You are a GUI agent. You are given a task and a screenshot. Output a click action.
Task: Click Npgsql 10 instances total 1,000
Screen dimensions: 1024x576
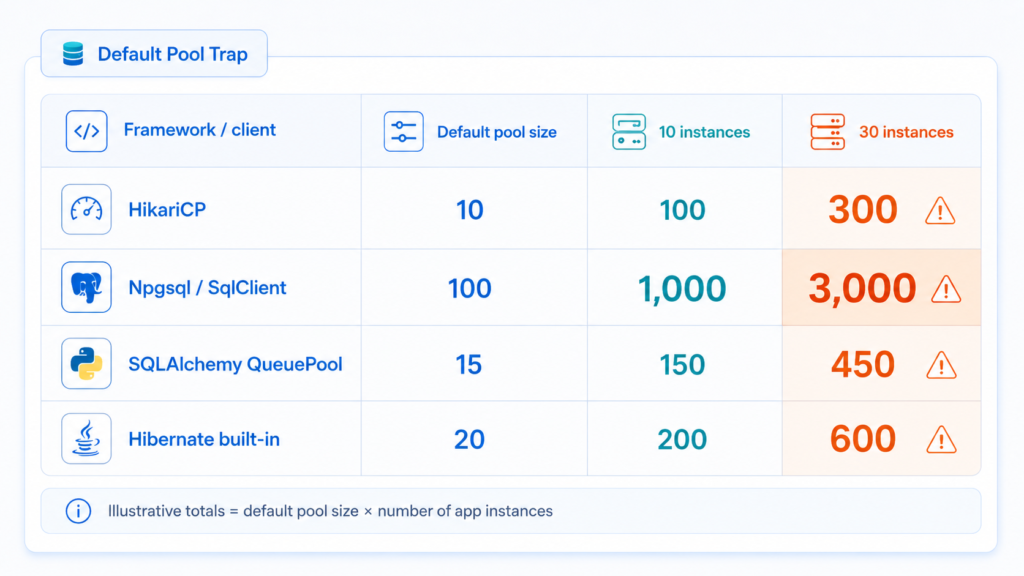(682, 289)
